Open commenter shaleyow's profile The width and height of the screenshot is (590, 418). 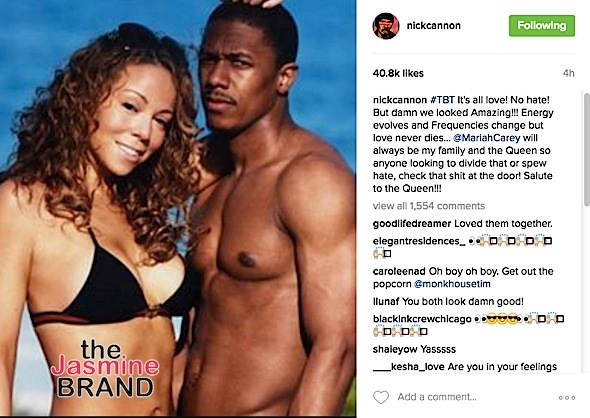tap(395, 349)
